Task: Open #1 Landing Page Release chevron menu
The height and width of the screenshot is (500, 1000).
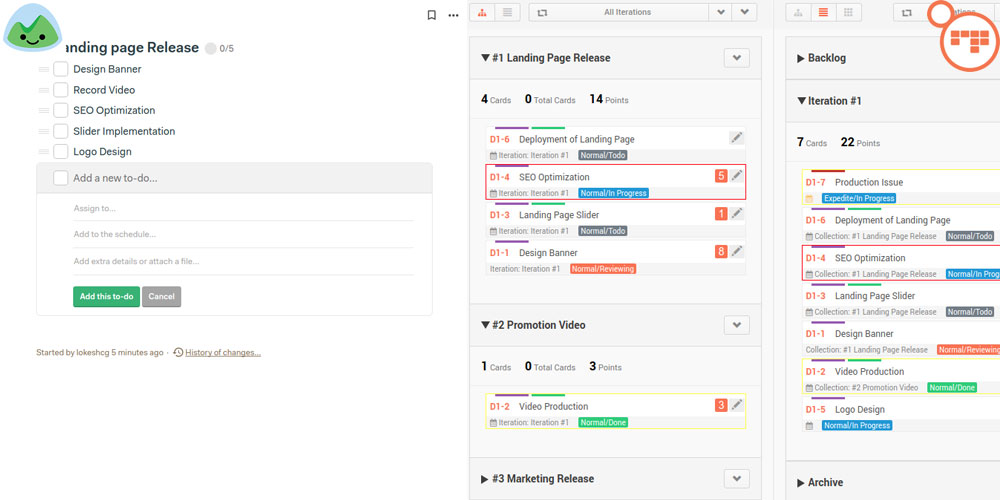Action: (x=736, y=58)
